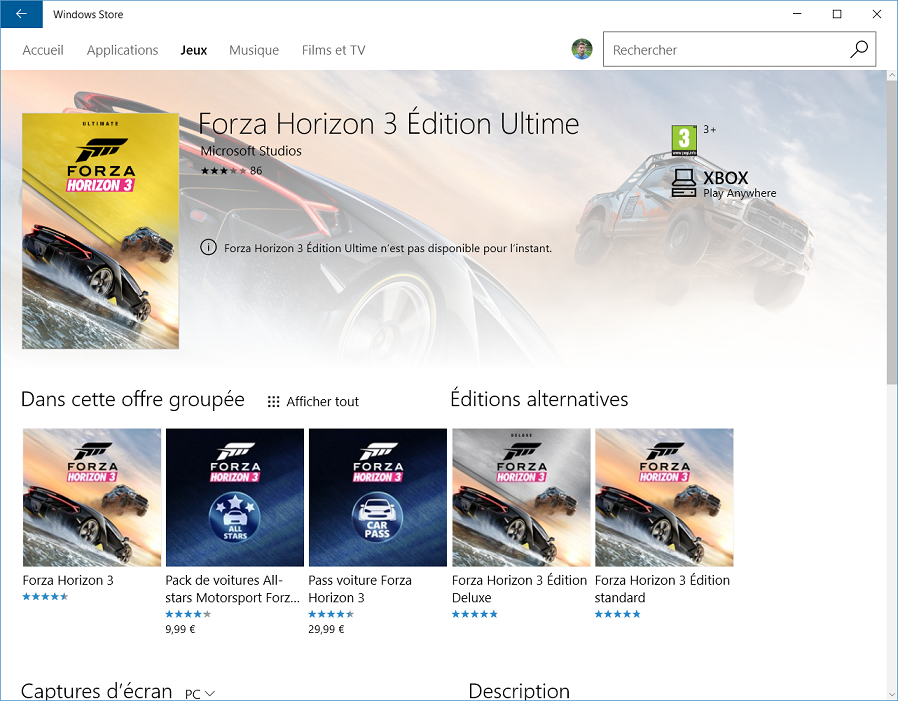Click the 86 ratings star count
This screenshot has height=701, width=898.
pos(231,171)
